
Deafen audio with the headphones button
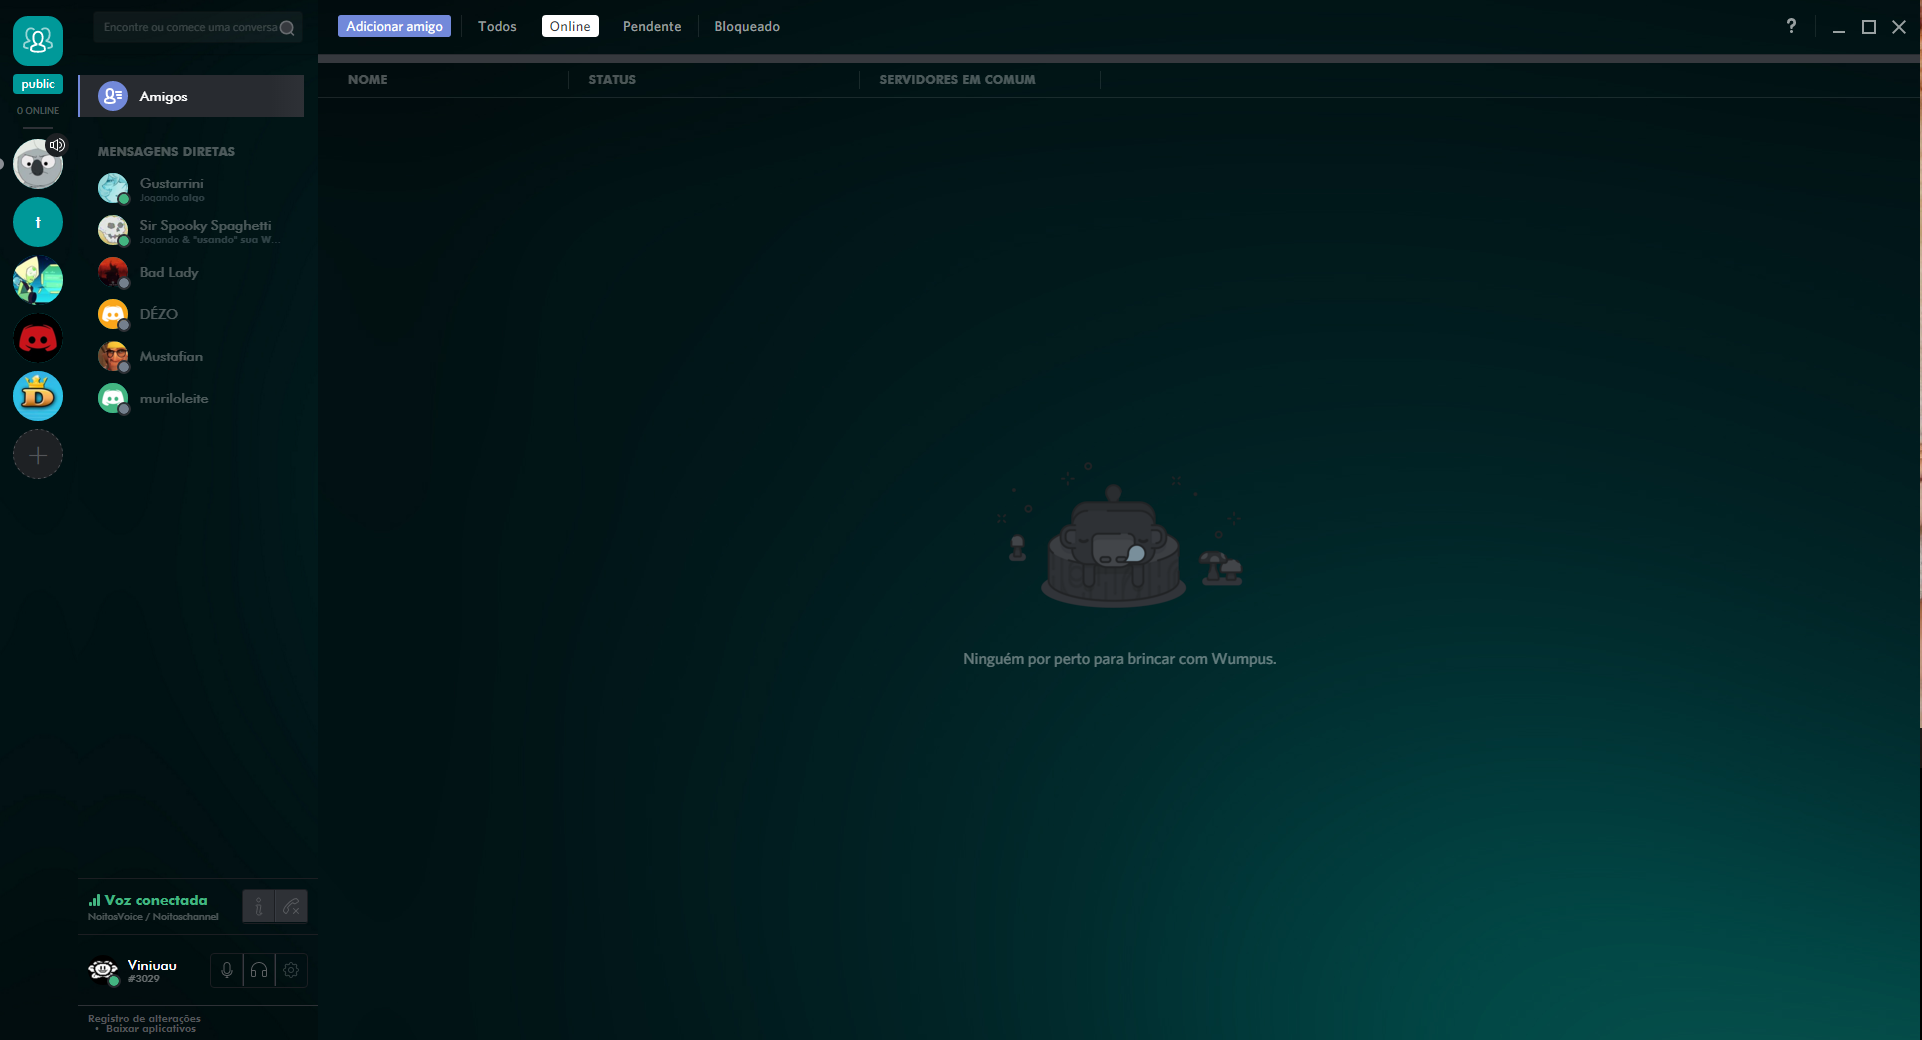point(259,970)
